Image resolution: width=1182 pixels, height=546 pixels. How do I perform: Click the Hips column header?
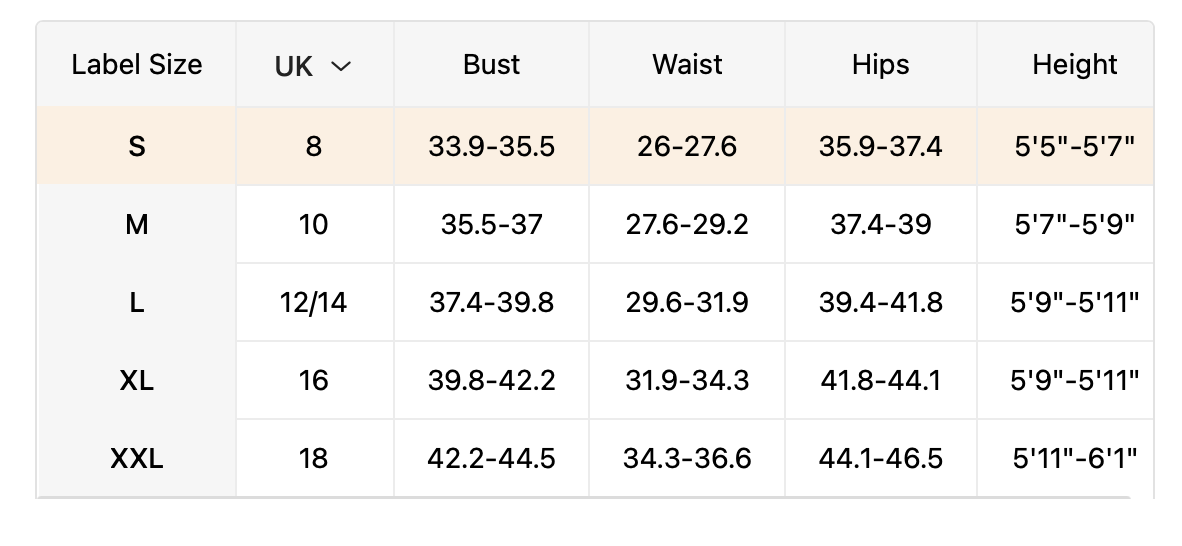(x=881, y=65)
